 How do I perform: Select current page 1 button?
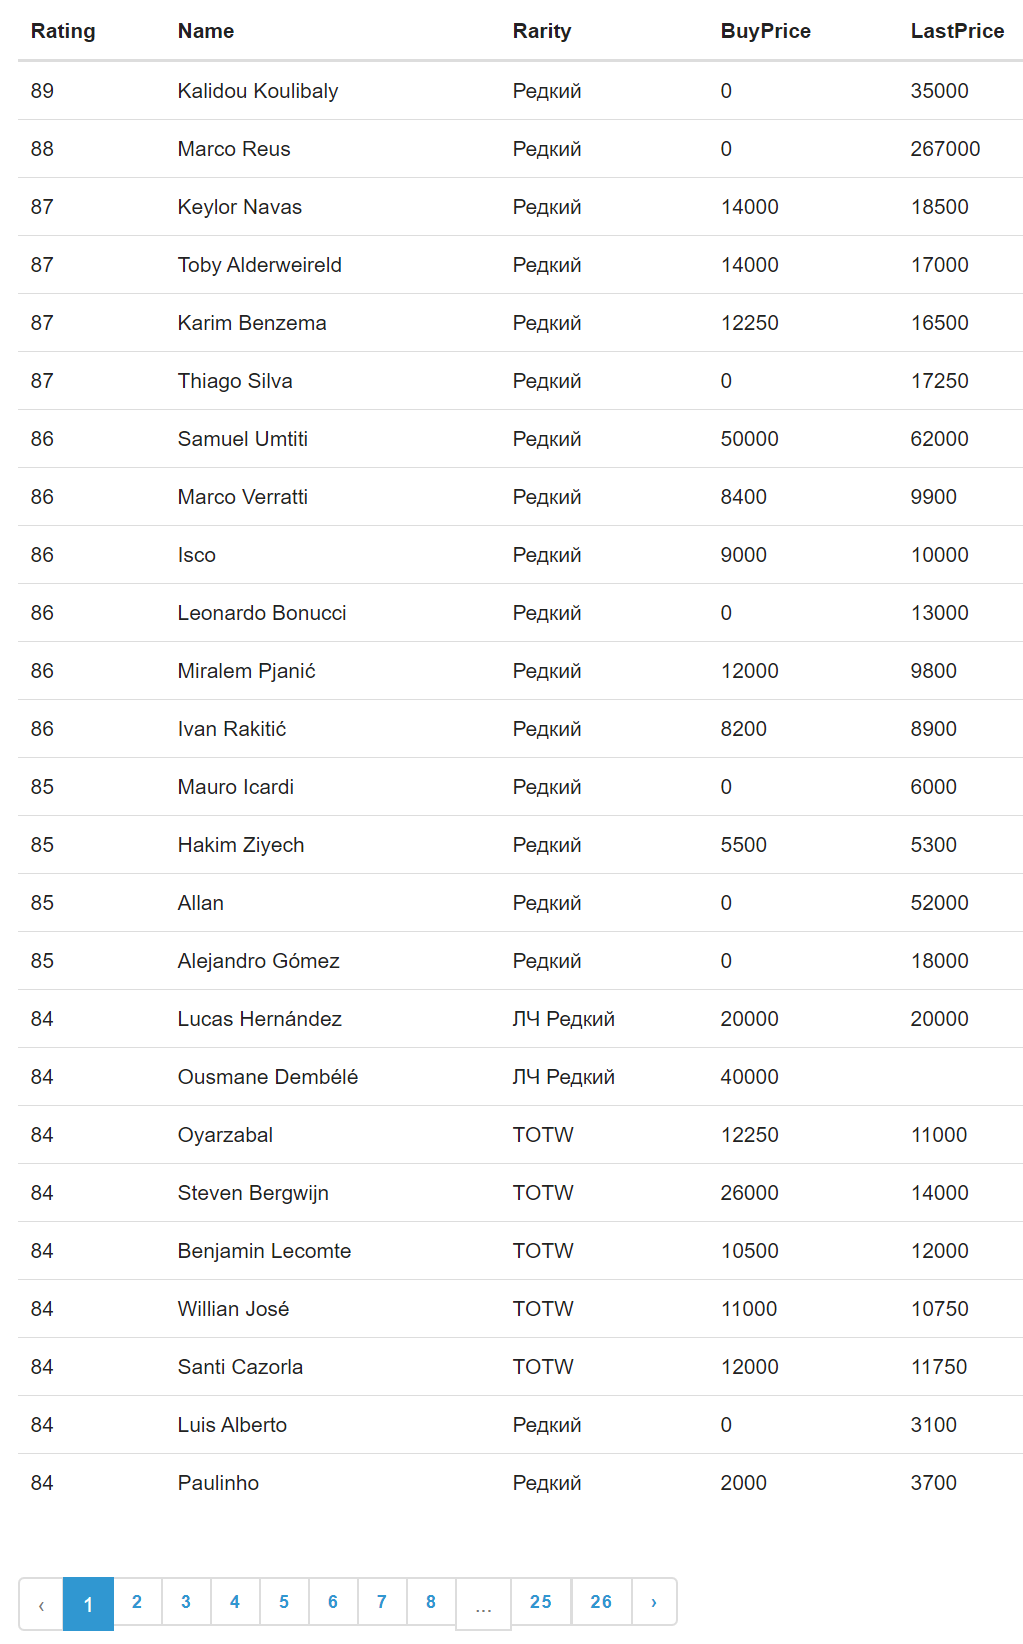coord(88,1604)
